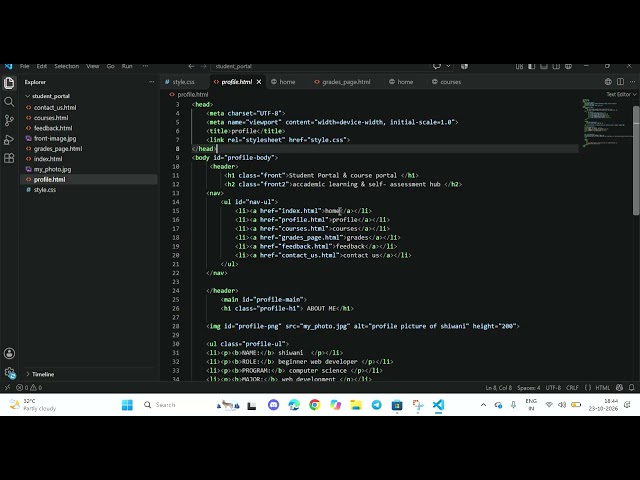Open grades_page.html in explorer
640x480 pixels.
58,149
